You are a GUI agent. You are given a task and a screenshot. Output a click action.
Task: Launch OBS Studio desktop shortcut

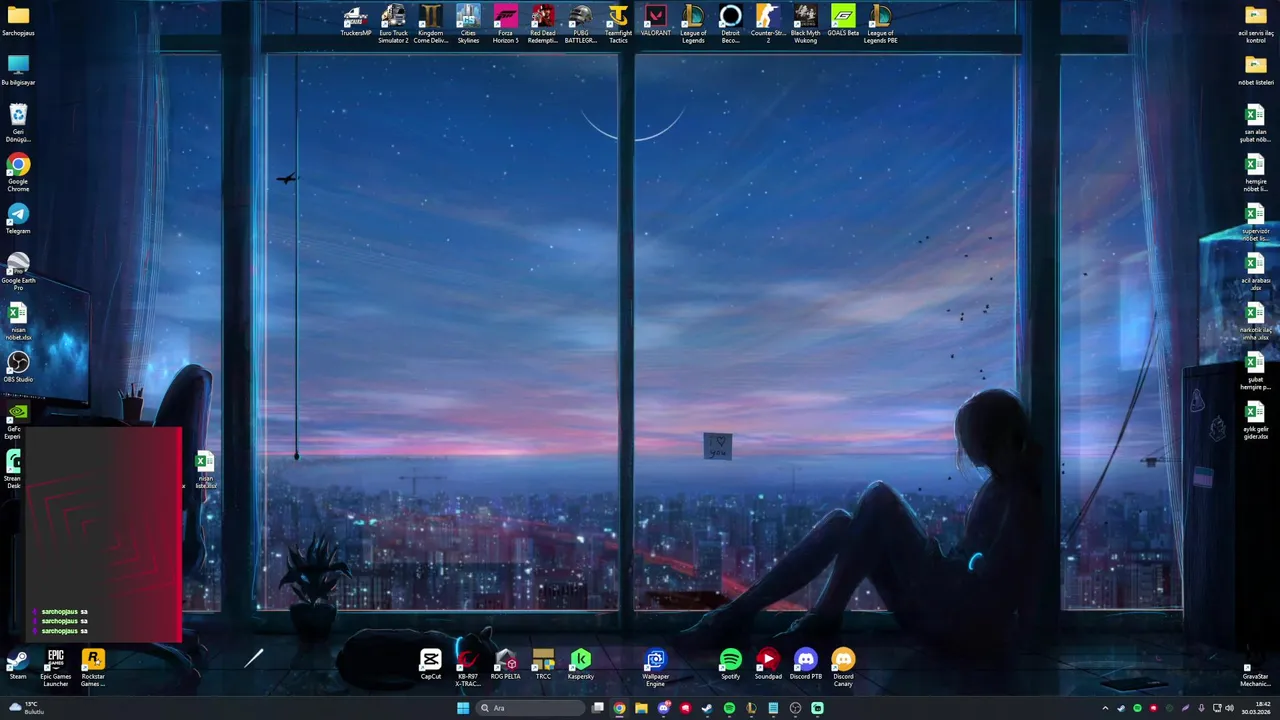tap(18, 367)
